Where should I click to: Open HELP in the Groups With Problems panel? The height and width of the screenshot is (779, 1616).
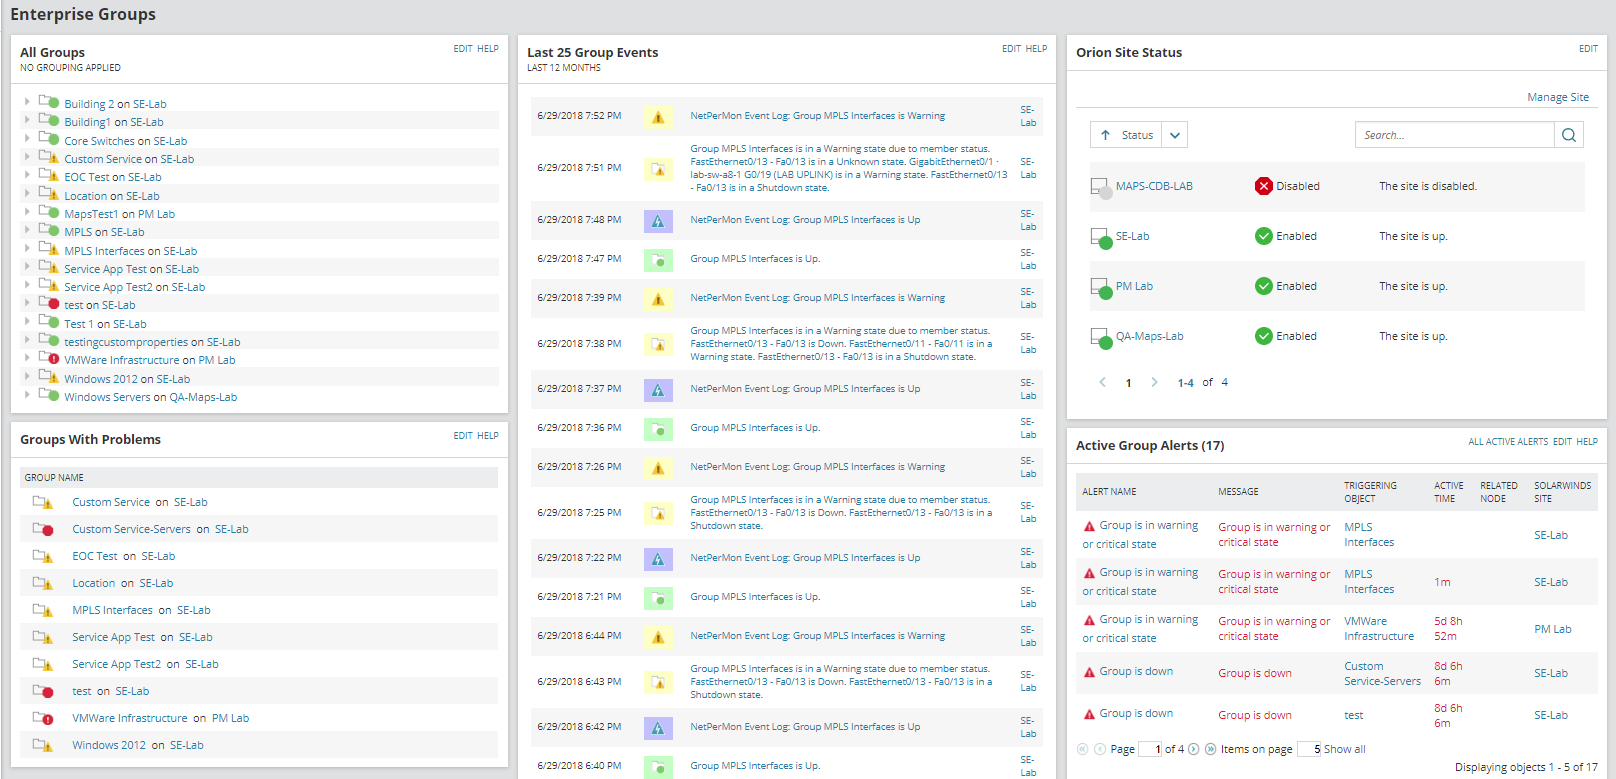488,436
